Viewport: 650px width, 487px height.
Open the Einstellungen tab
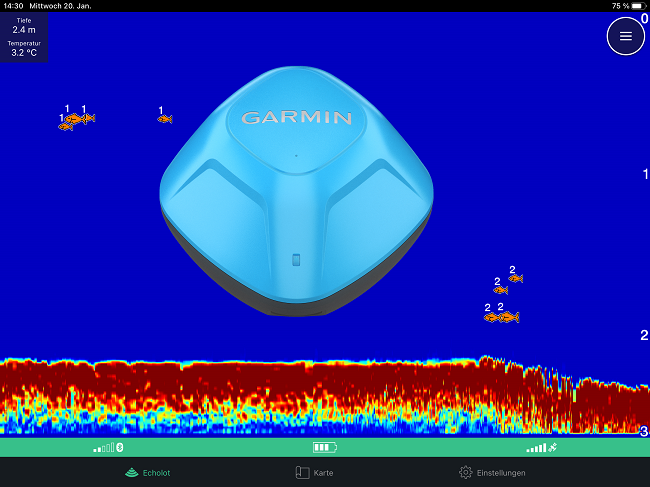492,472
